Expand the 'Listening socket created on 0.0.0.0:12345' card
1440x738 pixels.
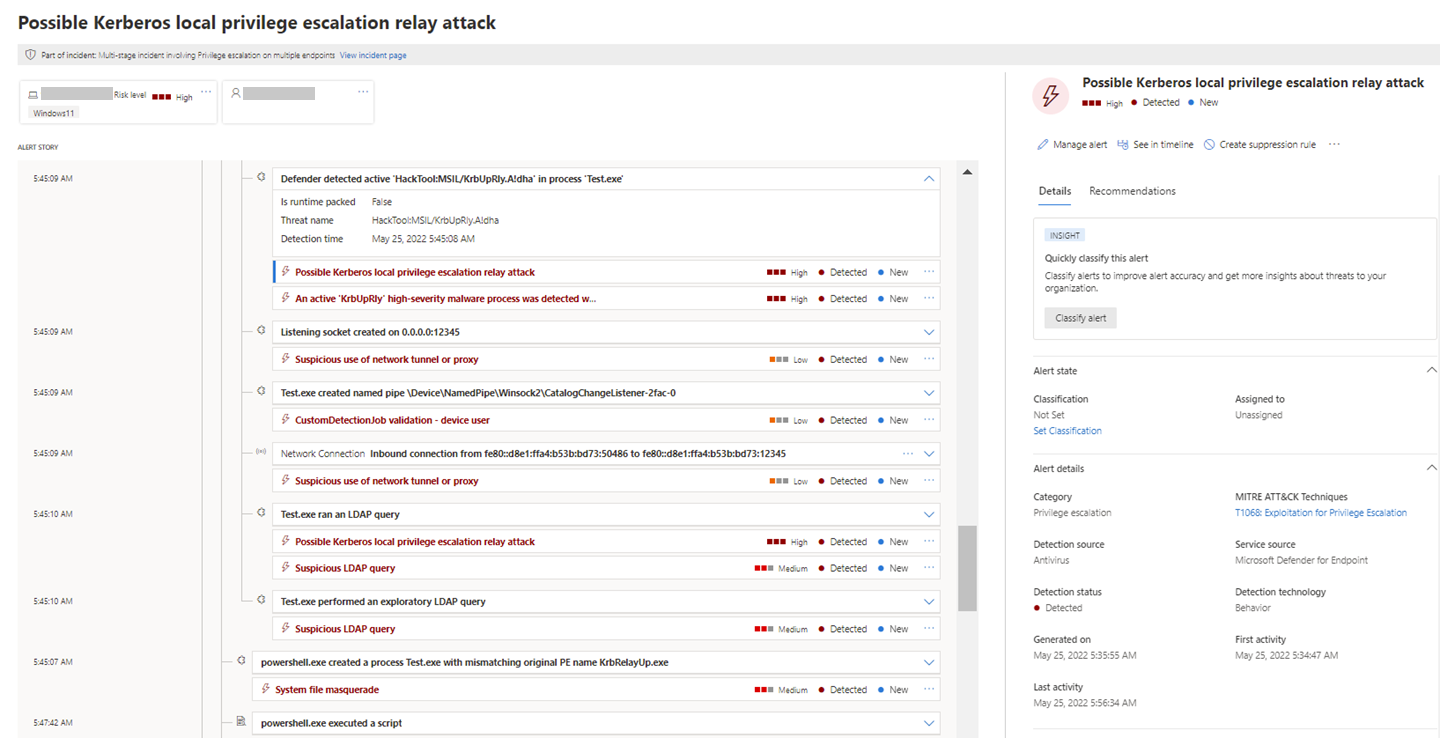(929, 331)
